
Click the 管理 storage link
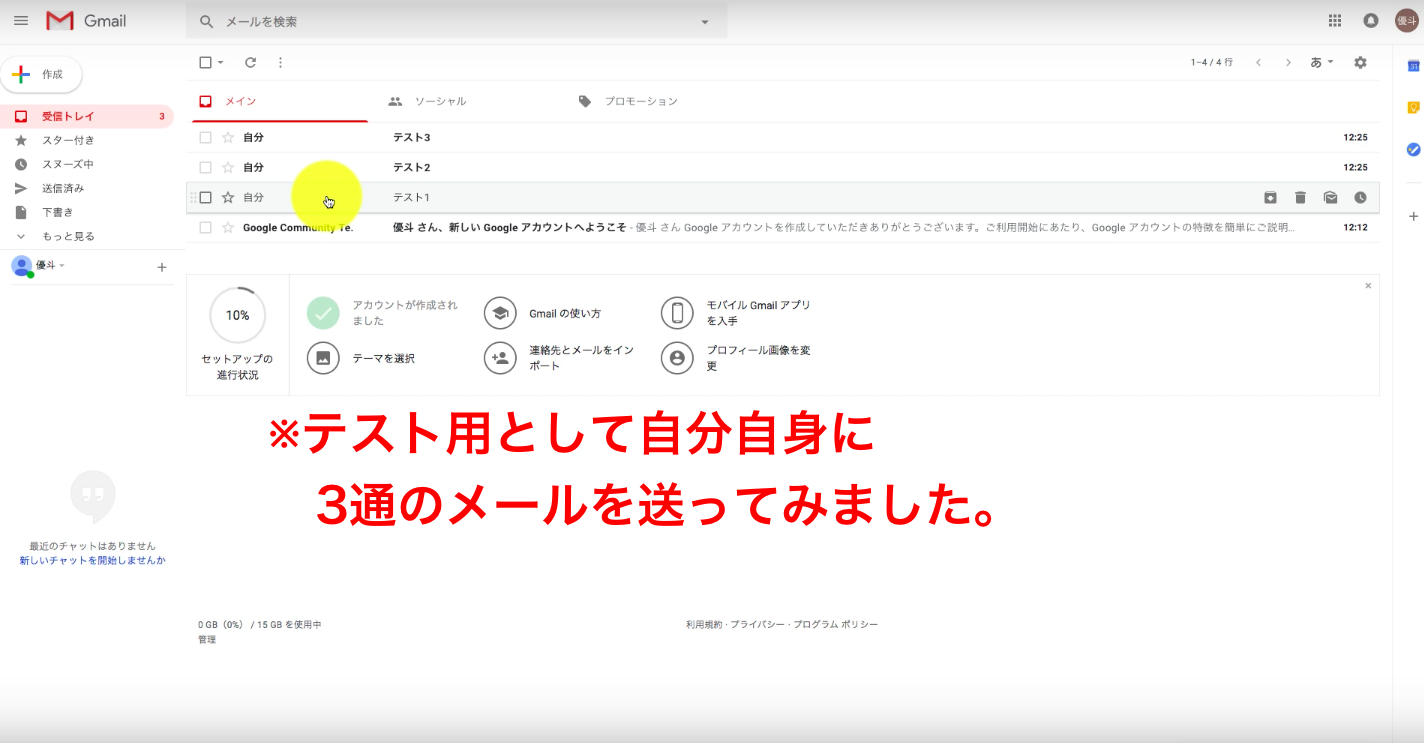(x=207, y=640)
